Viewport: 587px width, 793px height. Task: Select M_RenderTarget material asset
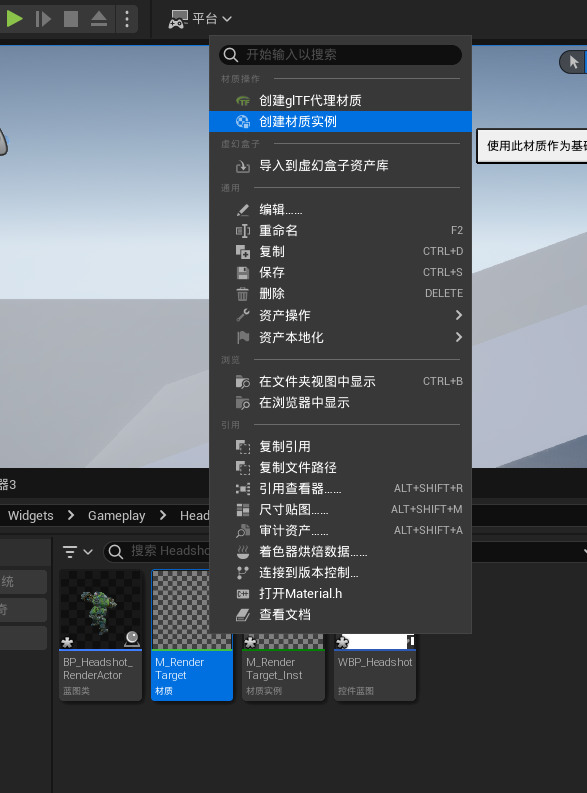click(192, 635)
